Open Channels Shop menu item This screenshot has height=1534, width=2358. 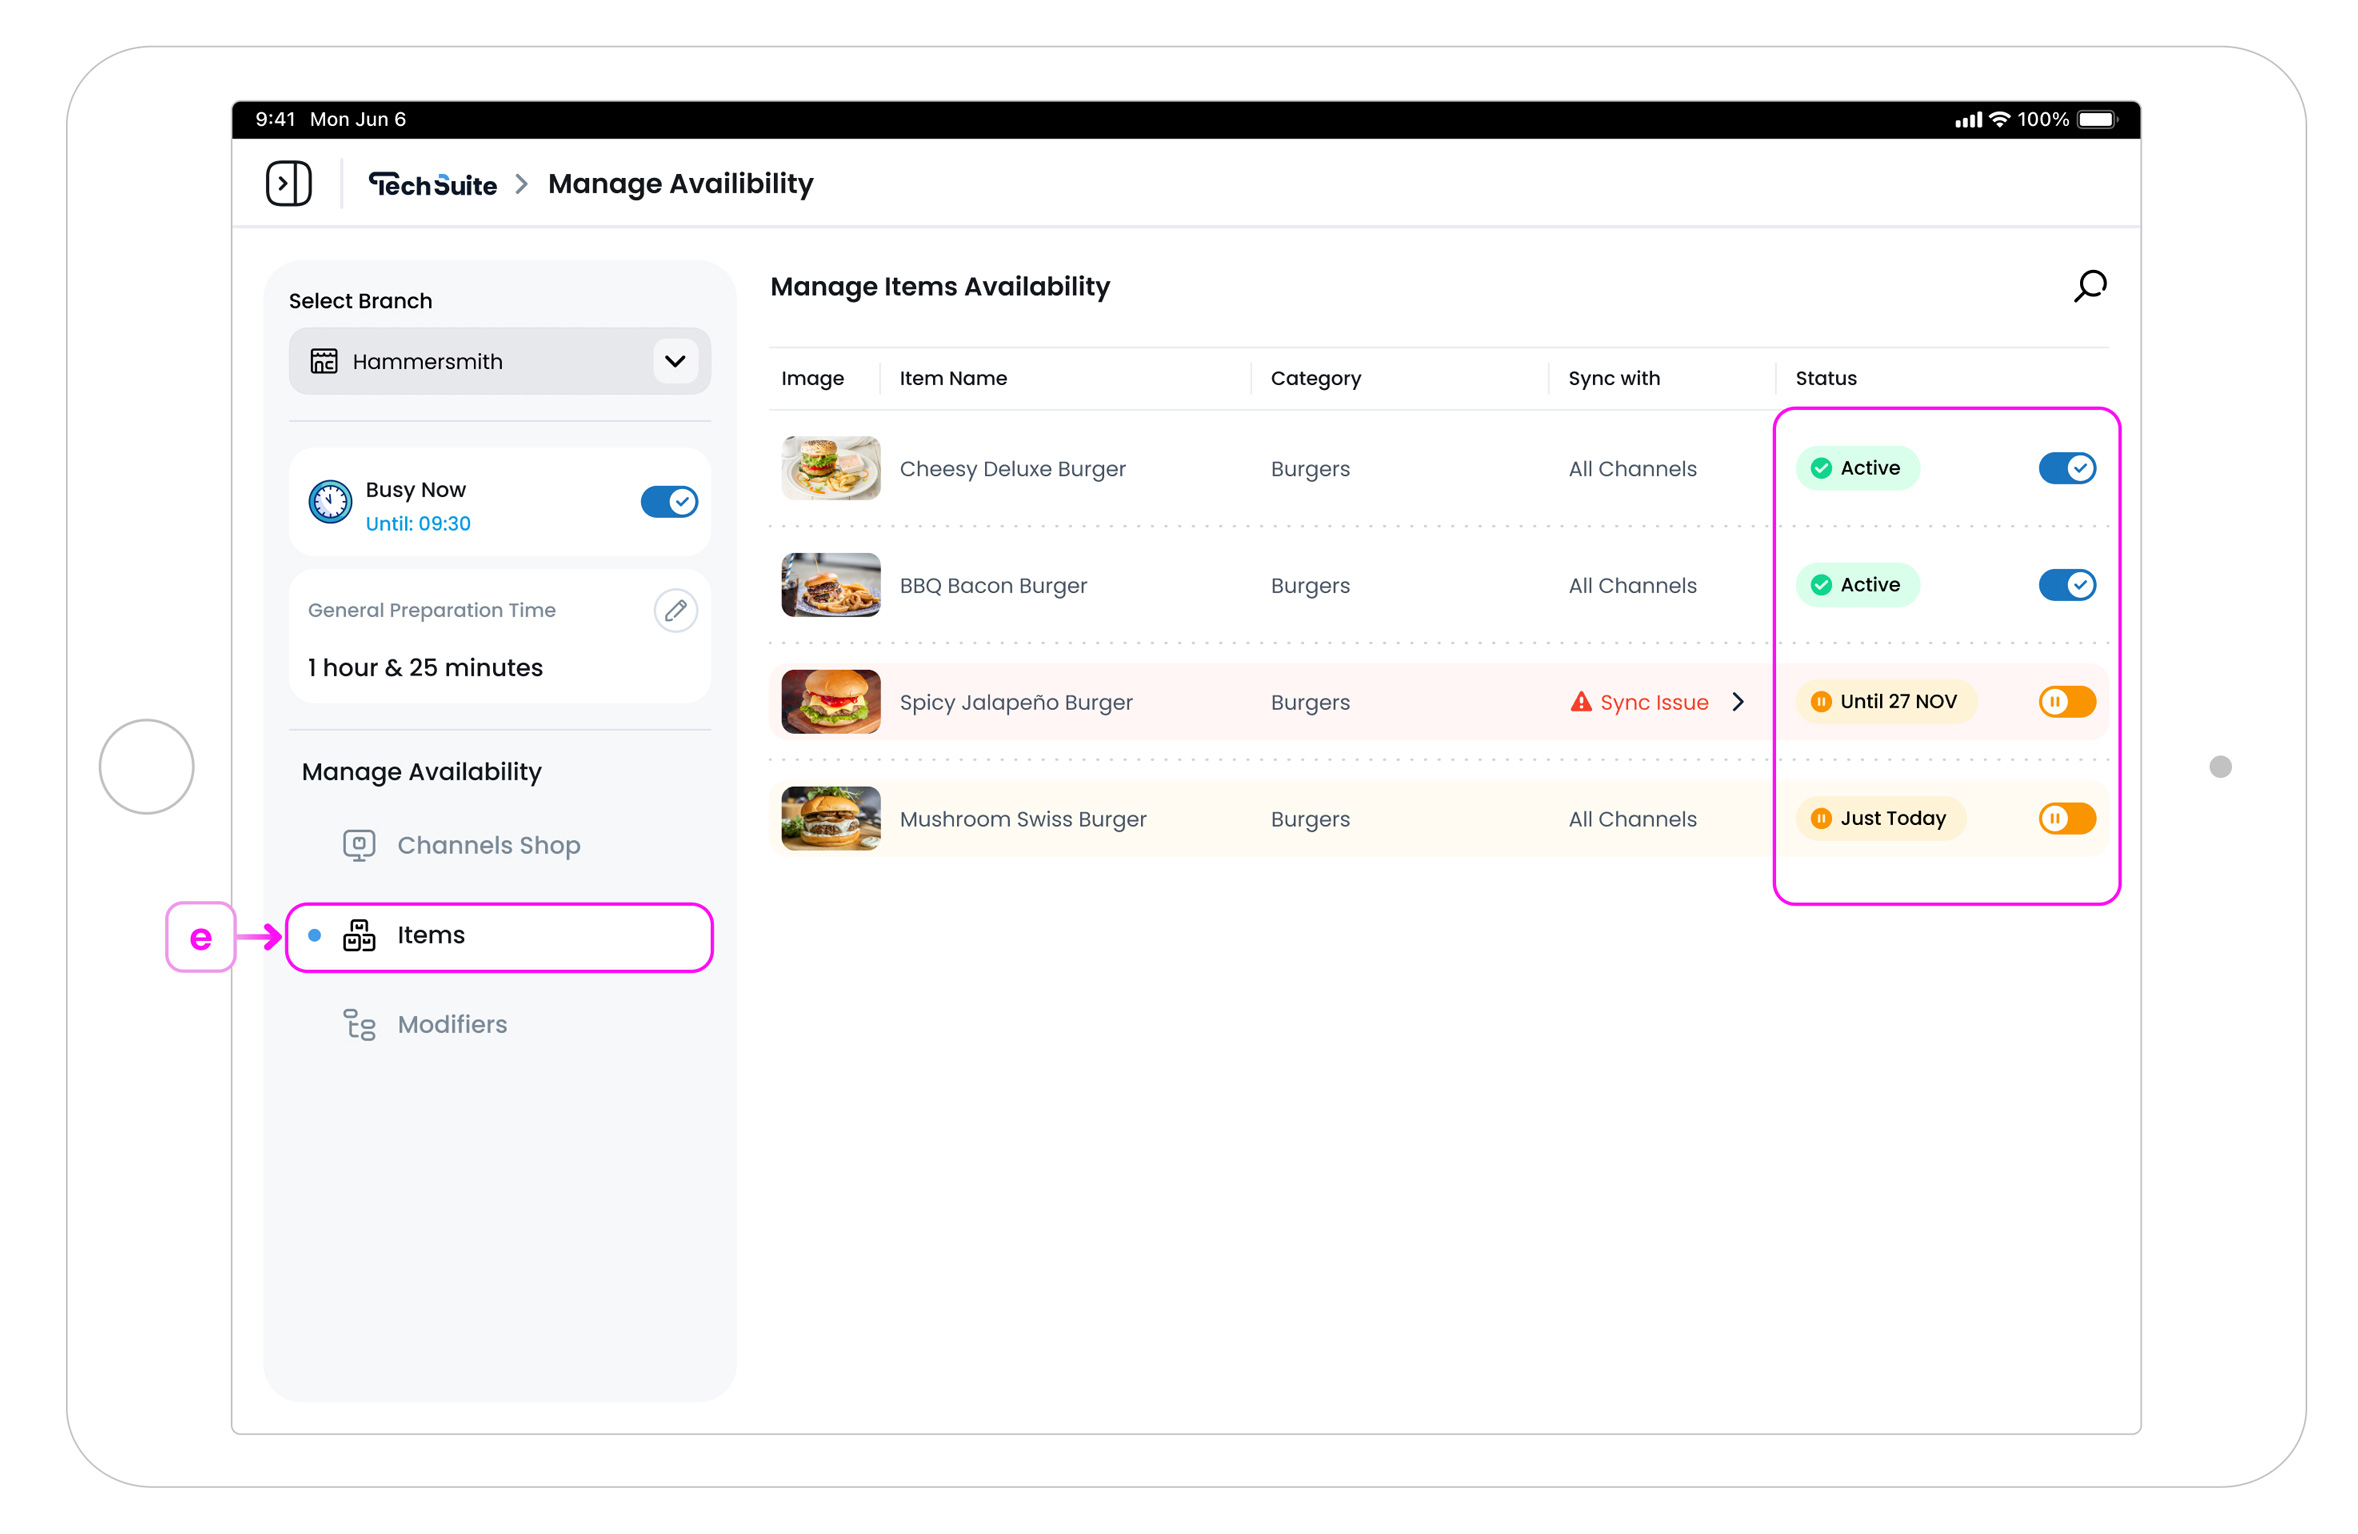(488, 845)
